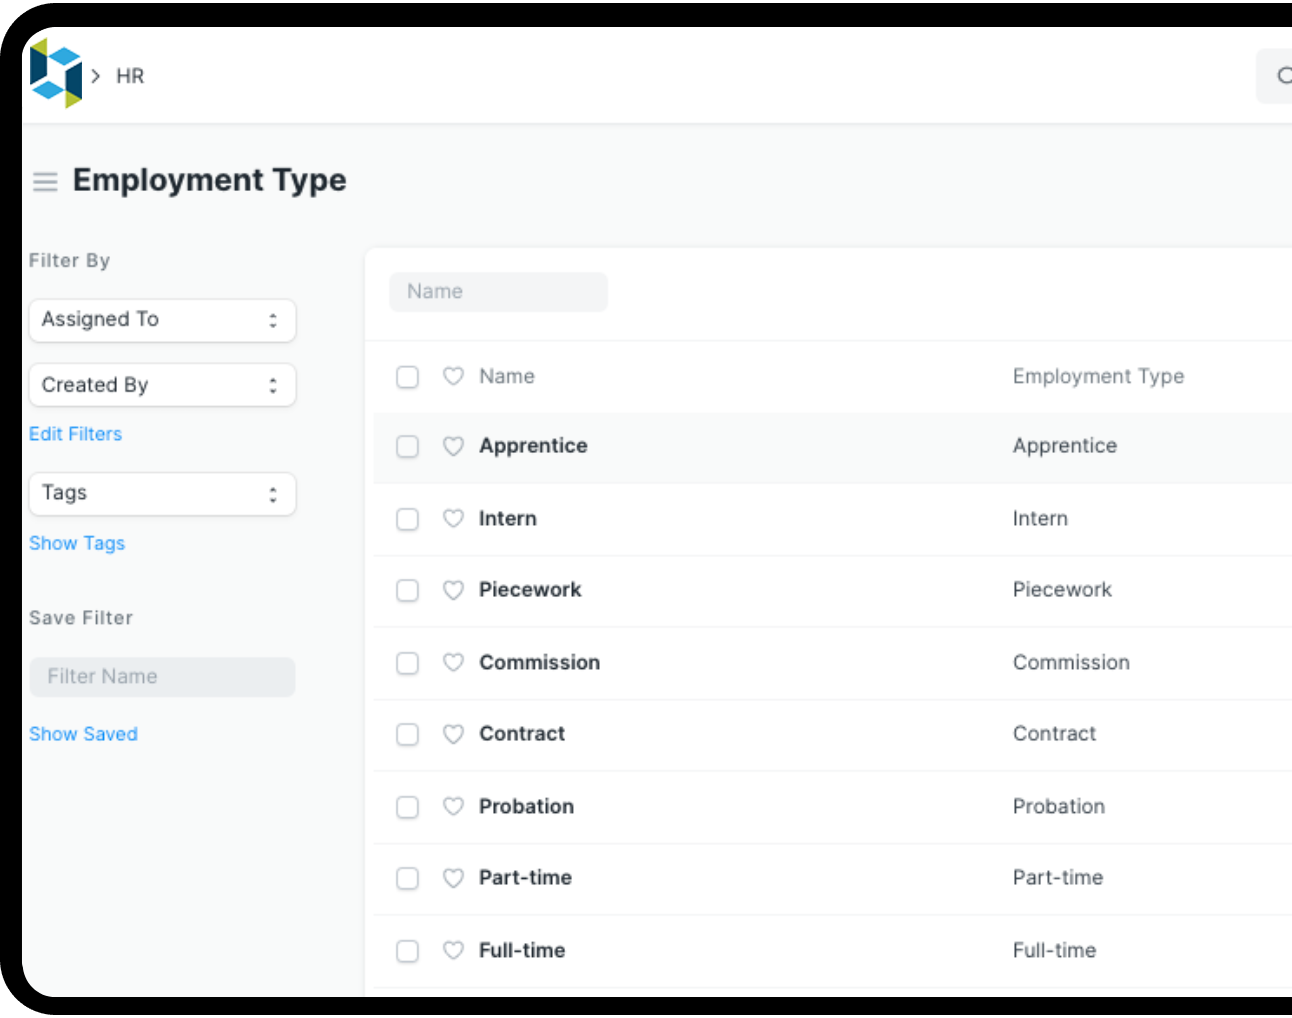Click the Show Saved link
Image resolution: width=1292 pixels, height=1018 pixels.
coord(83,733)
